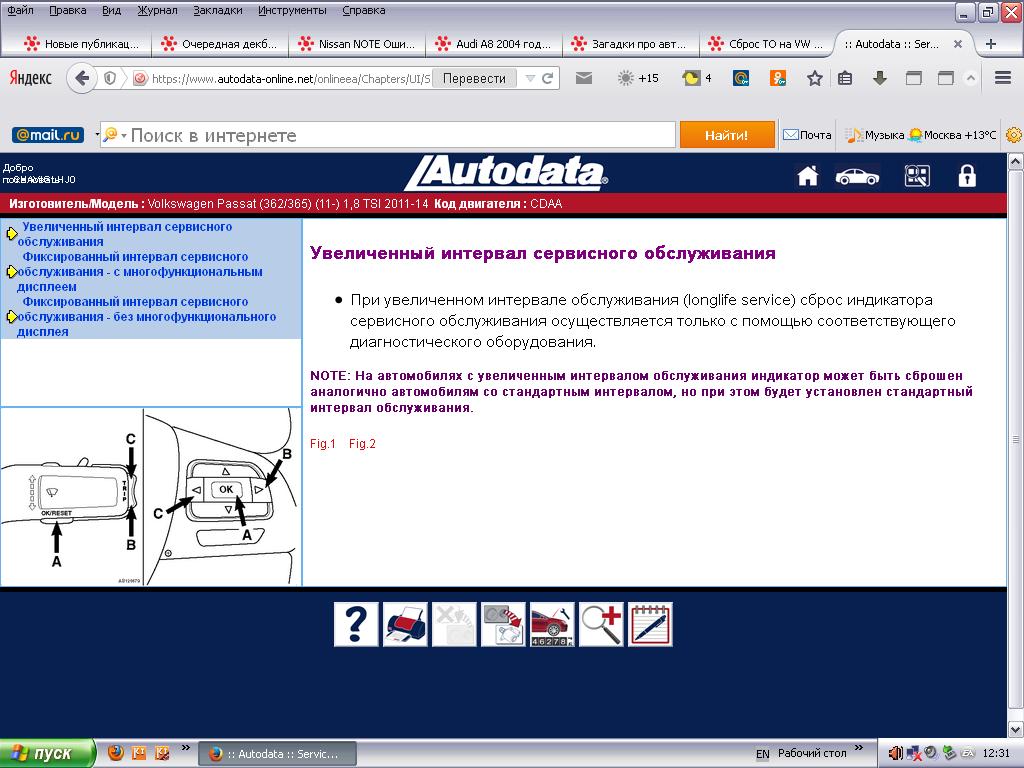Open the Инструменты menu
This screenshot has width=1024, height=768.
[x=293, y=10]
